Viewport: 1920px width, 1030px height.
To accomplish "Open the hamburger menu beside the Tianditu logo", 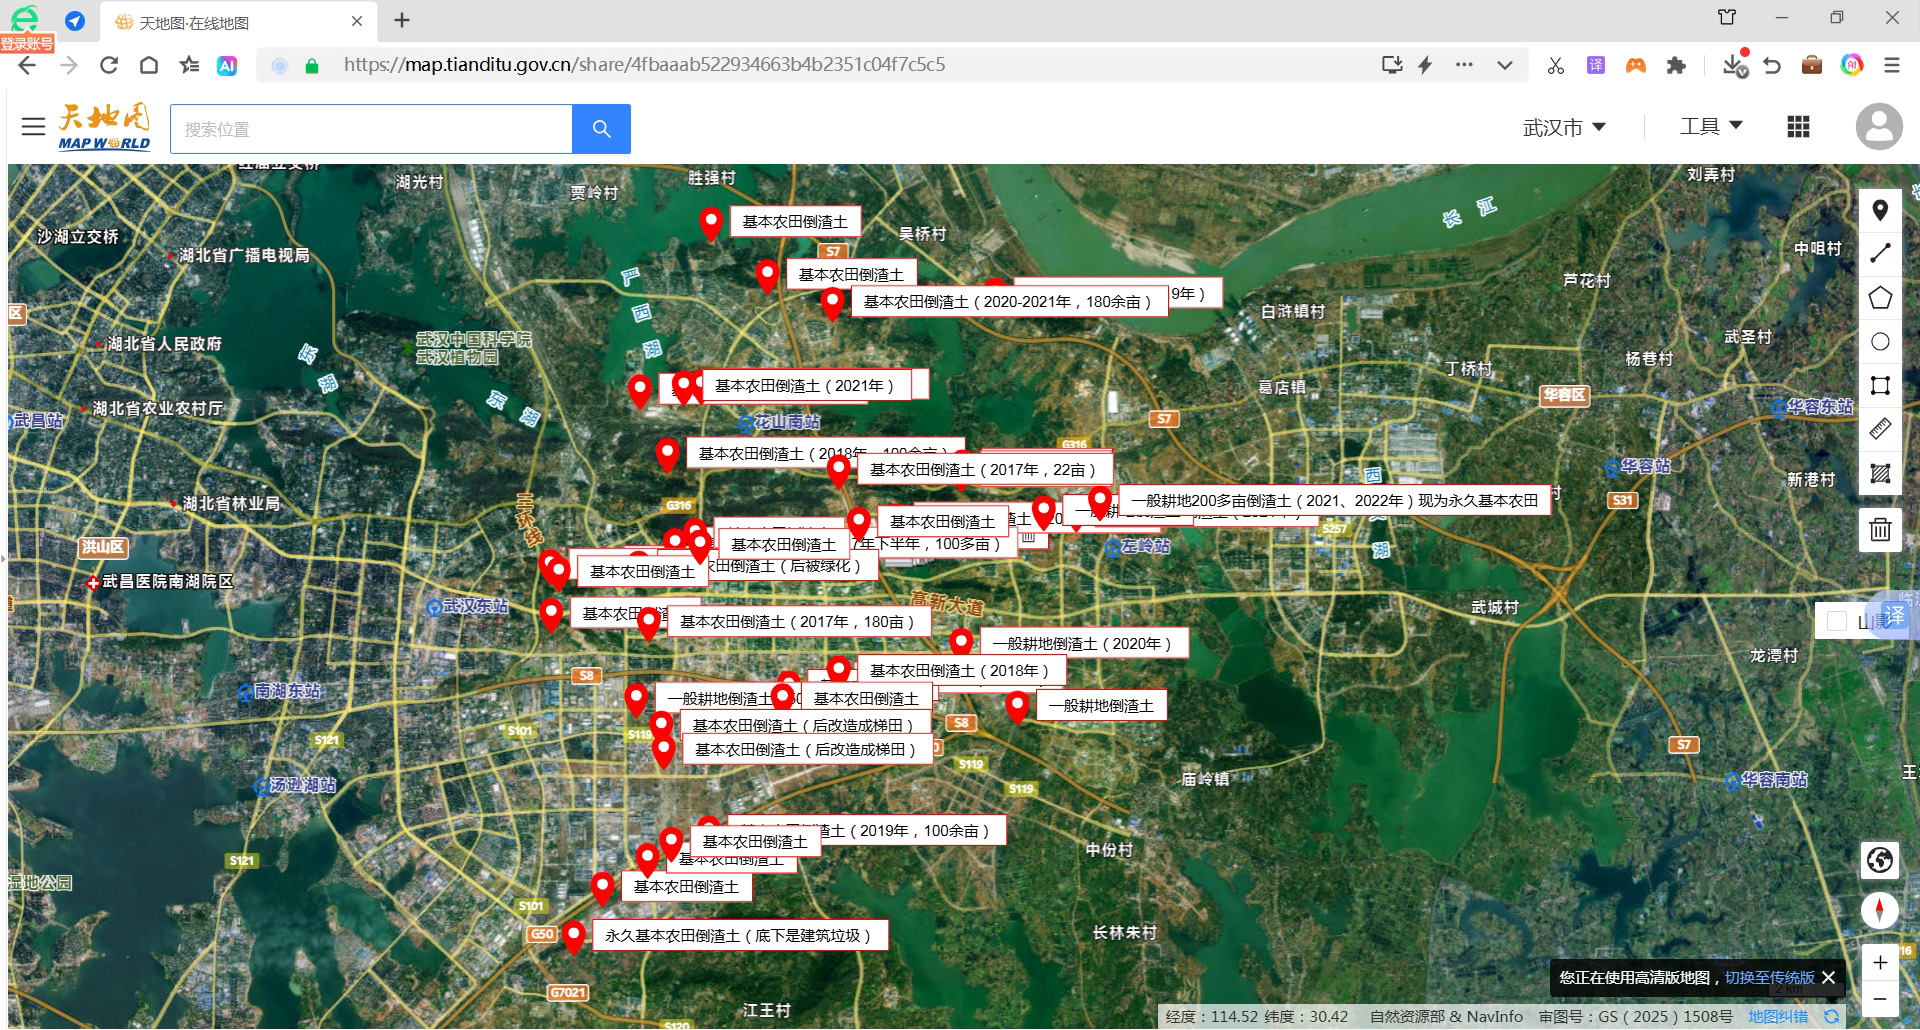I will 33,127.
